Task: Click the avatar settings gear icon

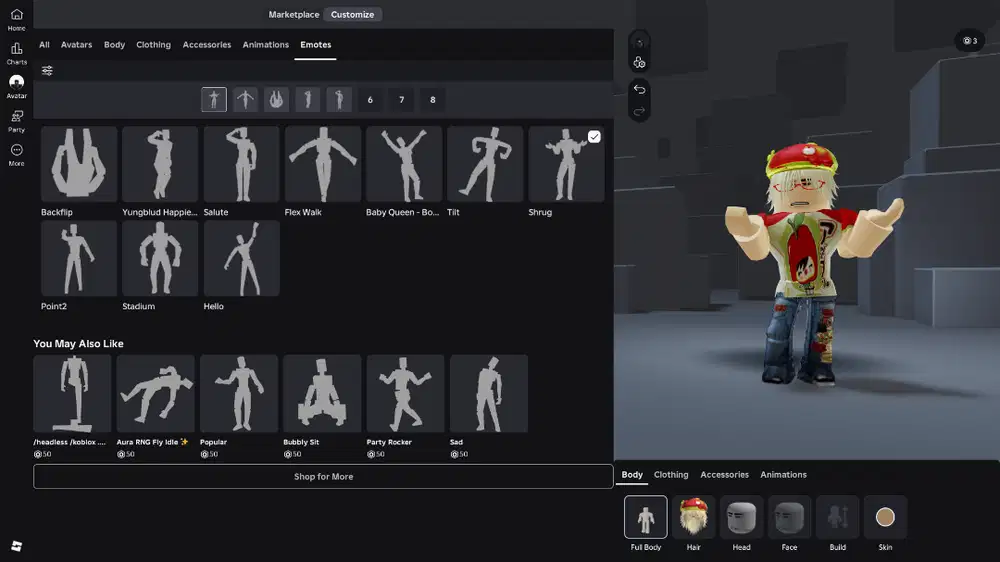Action: pos(639,62)
